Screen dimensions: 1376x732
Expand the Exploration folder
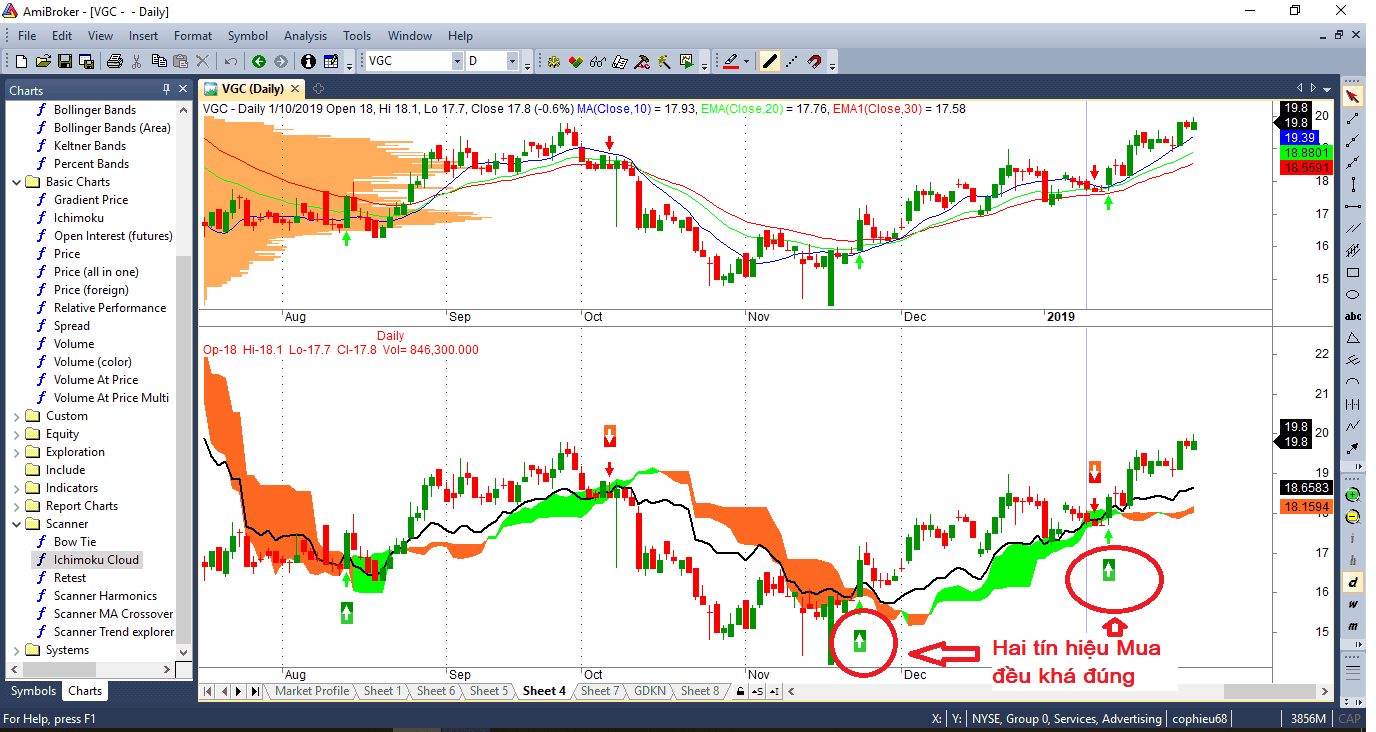[x=17, y=452]
